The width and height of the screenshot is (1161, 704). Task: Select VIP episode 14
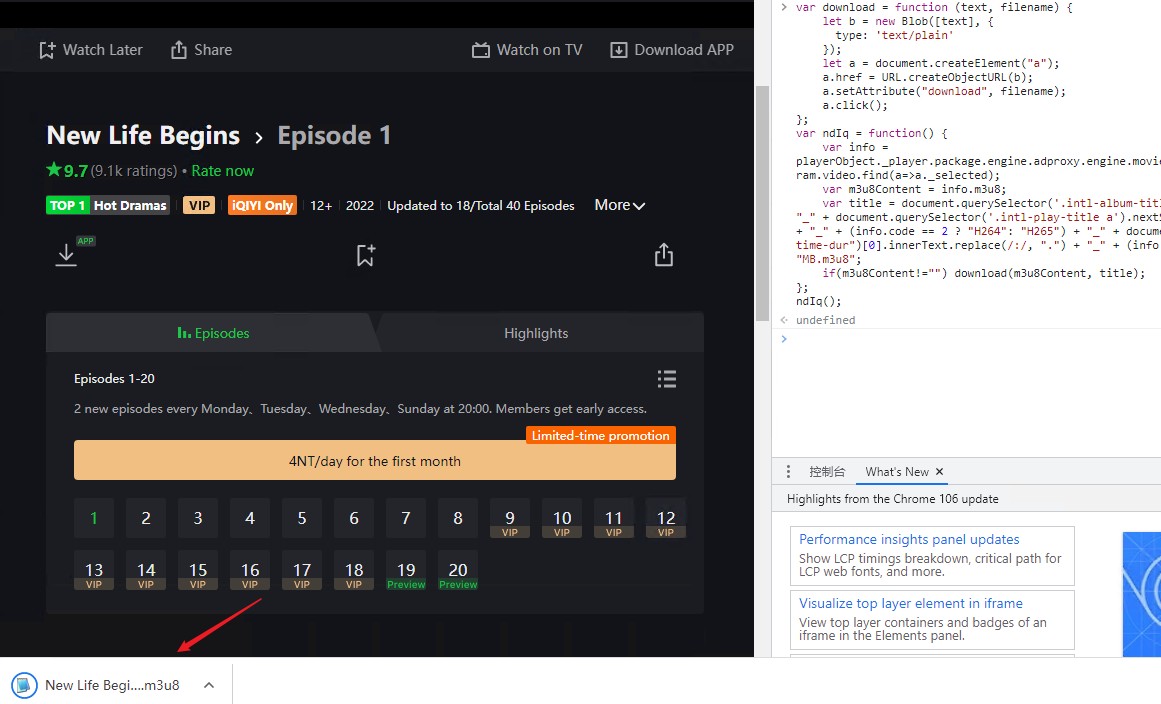pyautogui.click(x=146, y=570)
